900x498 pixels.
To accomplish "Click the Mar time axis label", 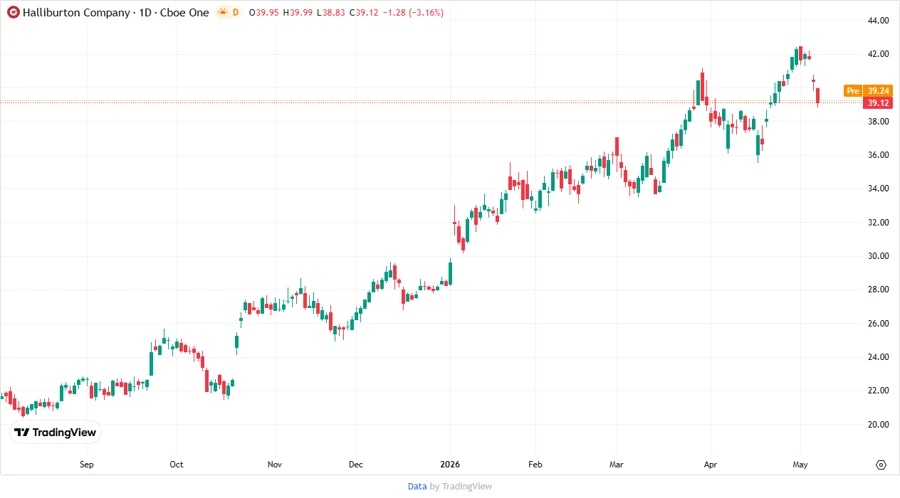I will (x=616, y=464).
